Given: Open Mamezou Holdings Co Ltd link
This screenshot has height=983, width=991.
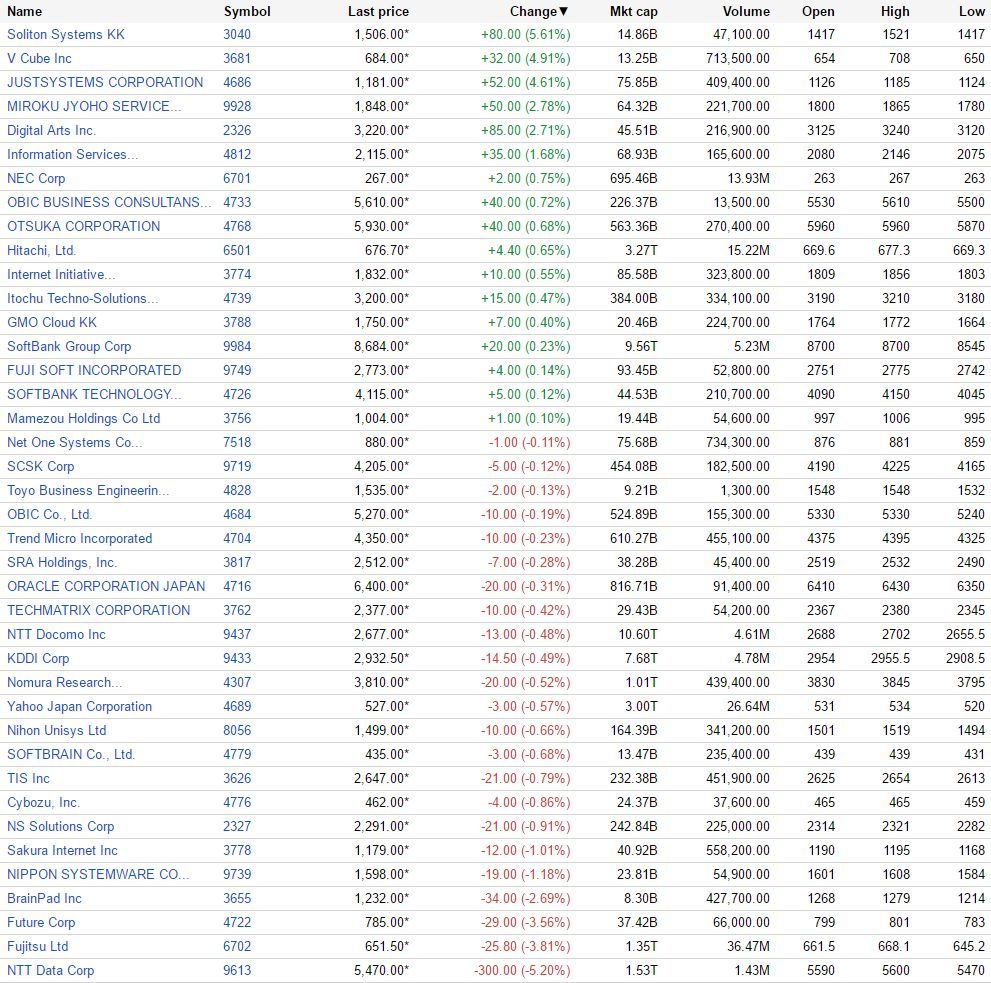Looking at the screenshot, I should tap(83, 418).
